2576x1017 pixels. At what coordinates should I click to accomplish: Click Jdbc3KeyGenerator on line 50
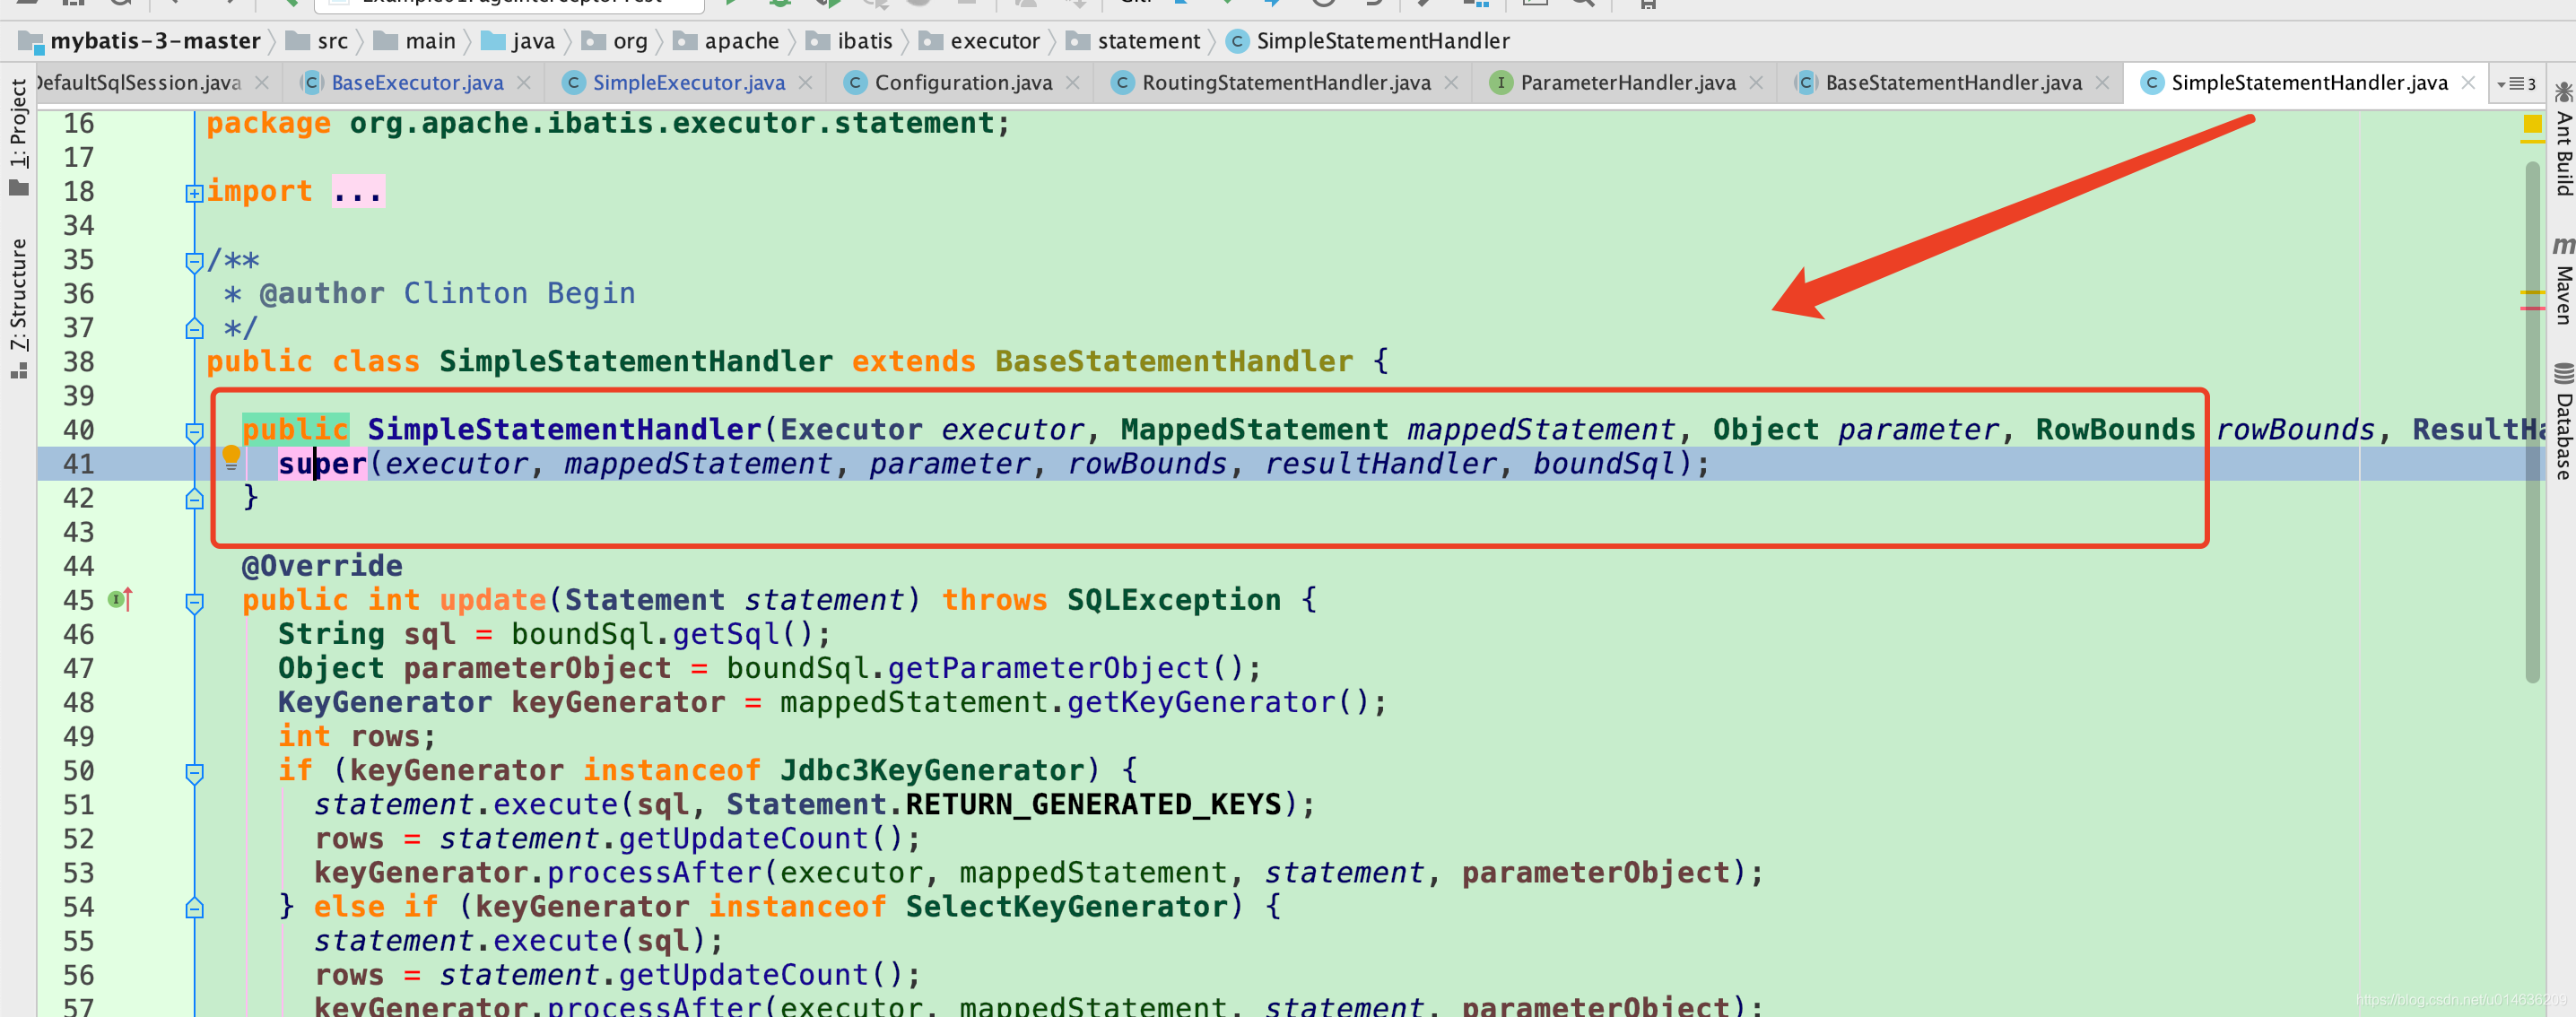coord(932,771)
